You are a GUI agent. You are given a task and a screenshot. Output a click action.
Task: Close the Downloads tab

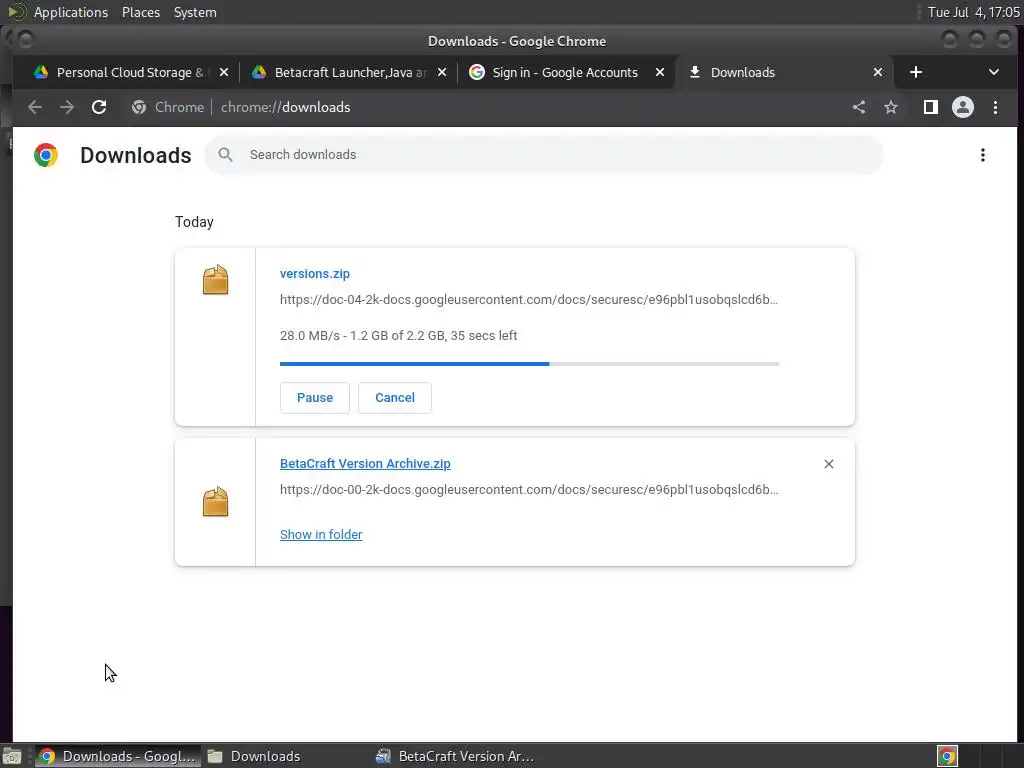tap(878, 72)
